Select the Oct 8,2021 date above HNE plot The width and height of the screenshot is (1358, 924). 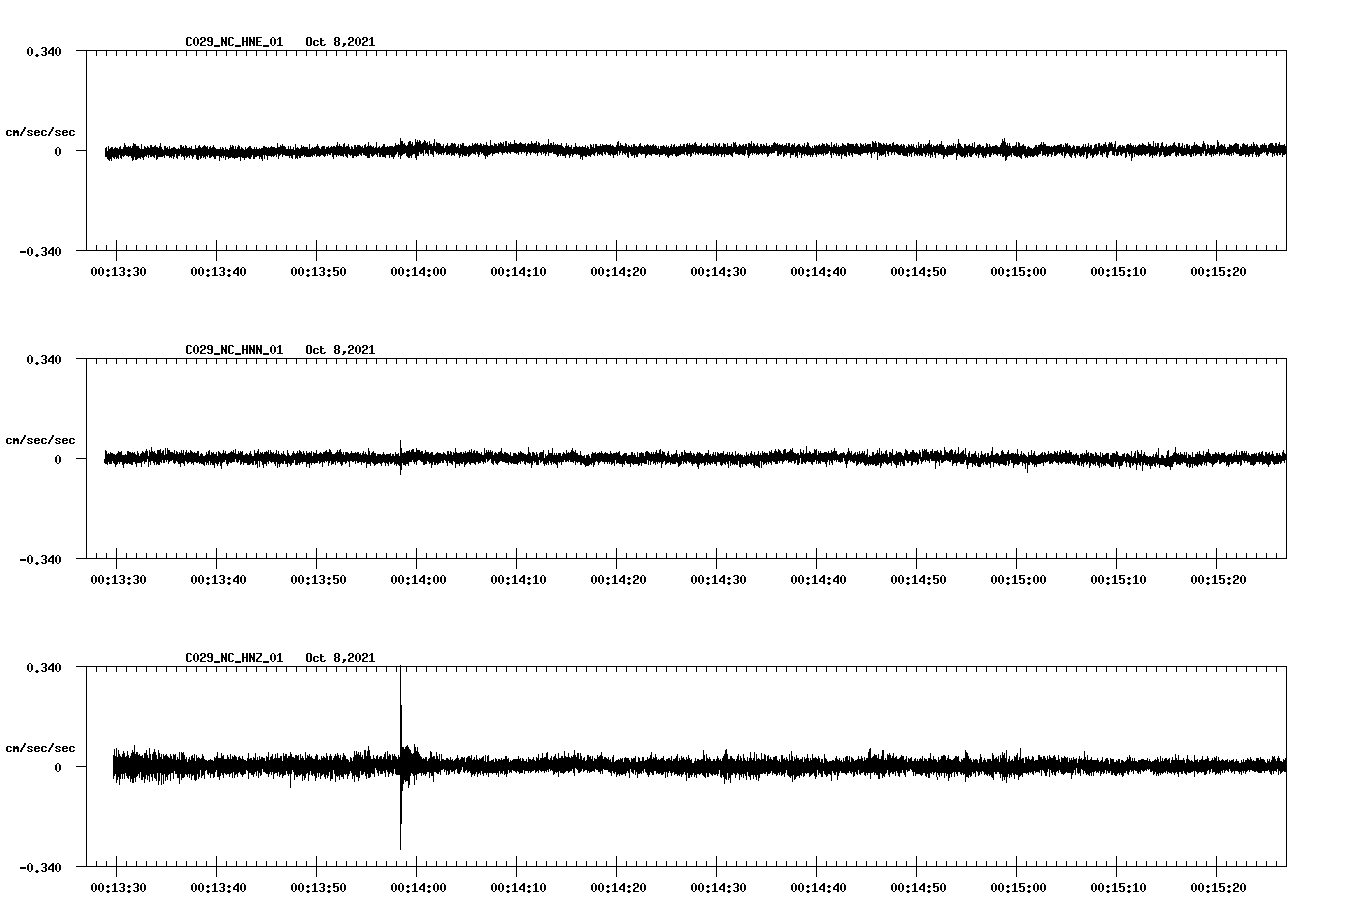click(x=340, y=42)
